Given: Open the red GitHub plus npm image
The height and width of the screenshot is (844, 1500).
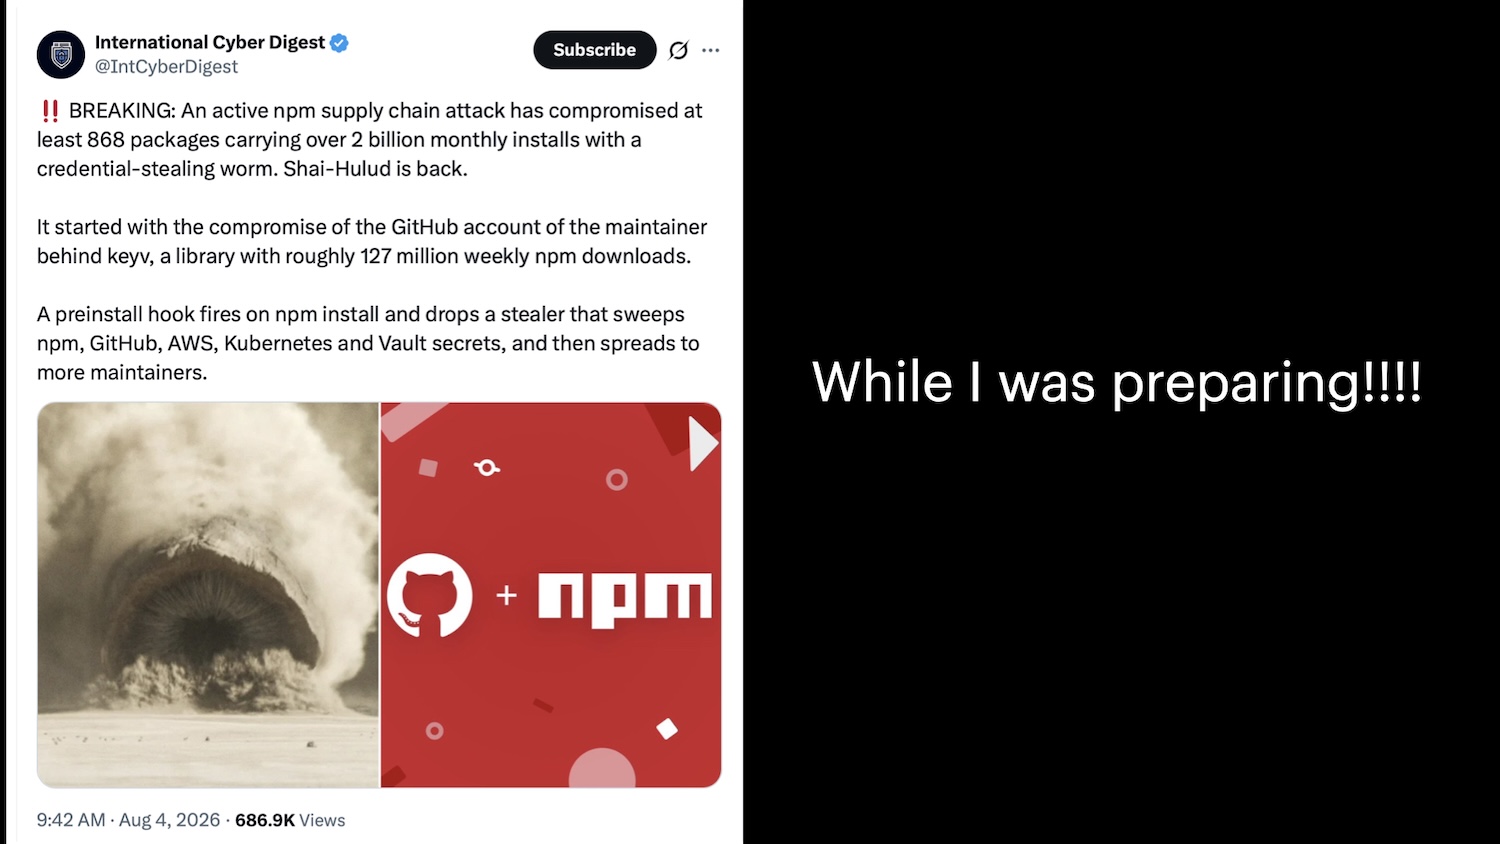Looking at the screenshot, I should pos(551,595).
